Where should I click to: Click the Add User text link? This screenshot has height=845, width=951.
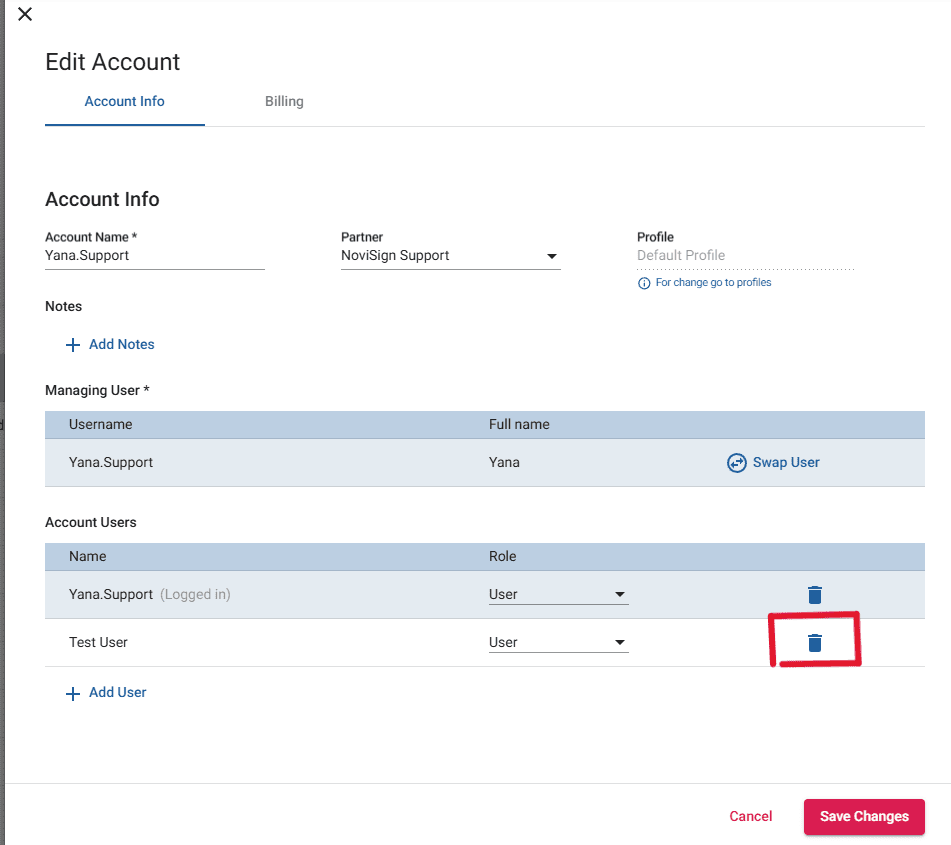click(117, 693)
